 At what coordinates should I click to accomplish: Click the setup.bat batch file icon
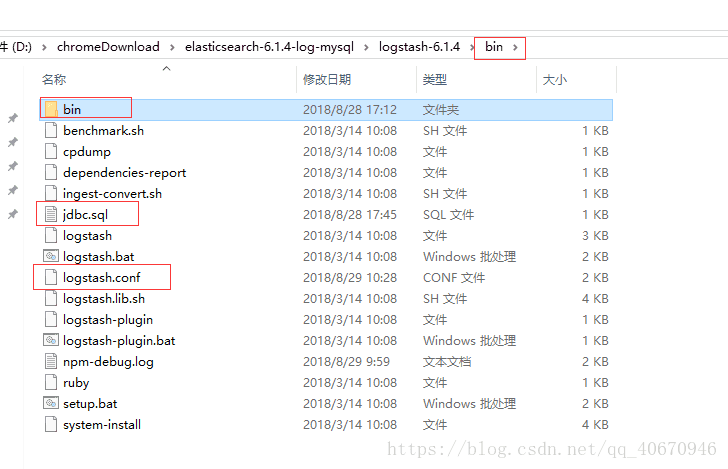pos(51,403)
